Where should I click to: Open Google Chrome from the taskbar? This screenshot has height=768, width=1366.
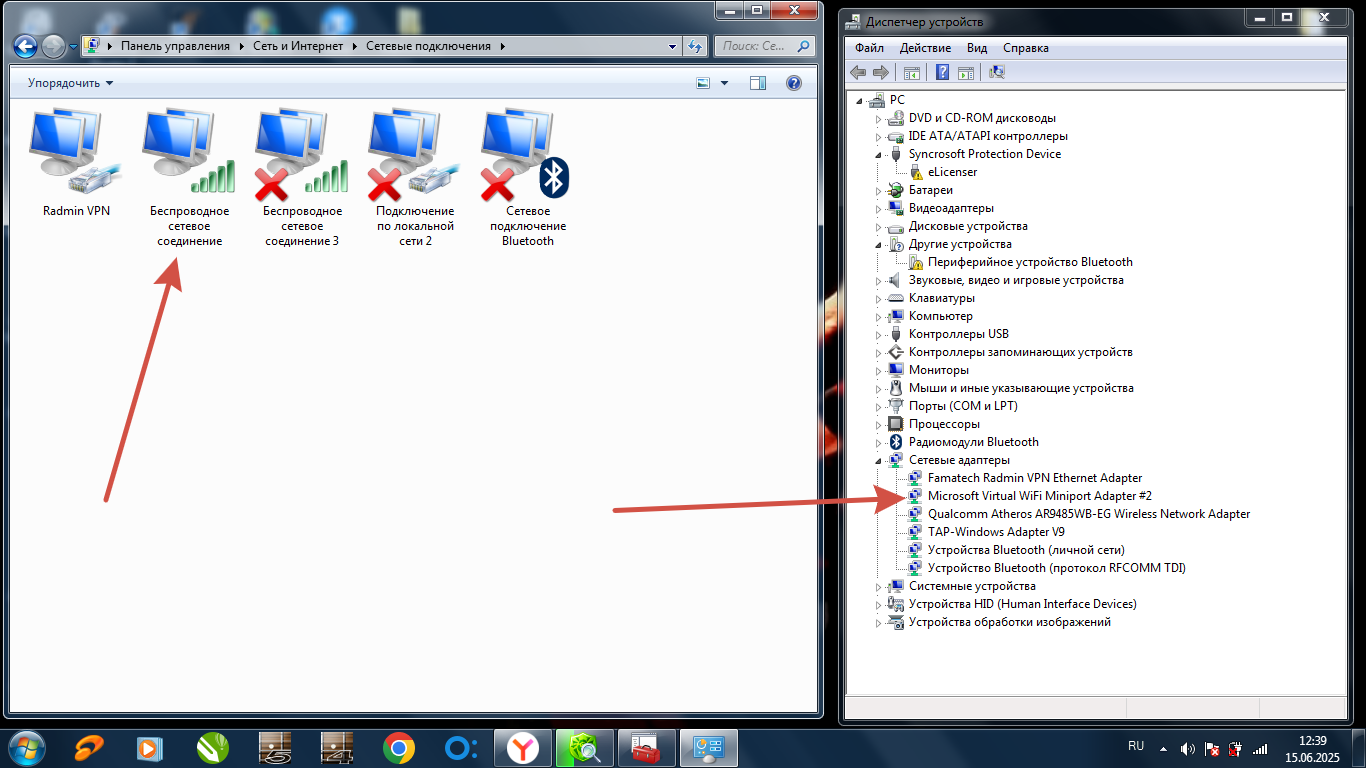tap(398, 747)
